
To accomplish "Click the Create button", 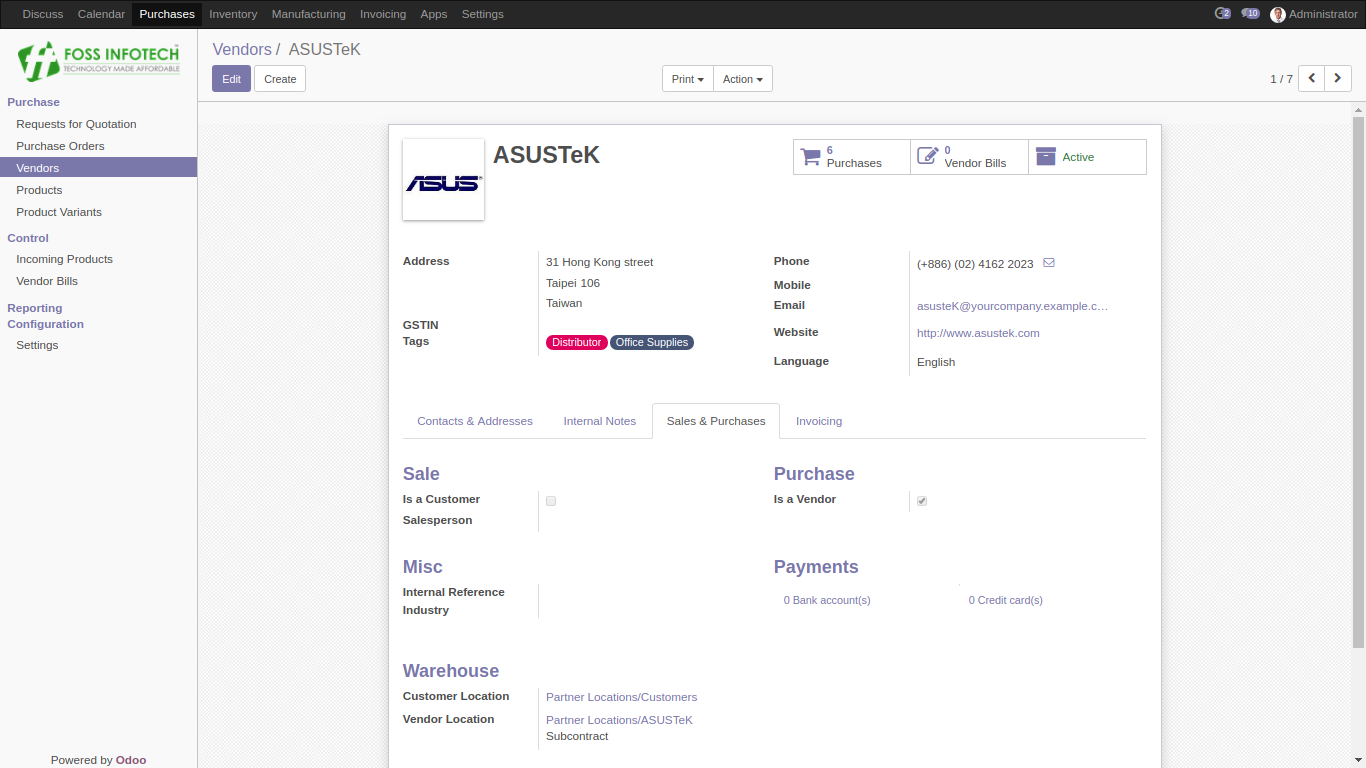I will (x=280, y=79).
